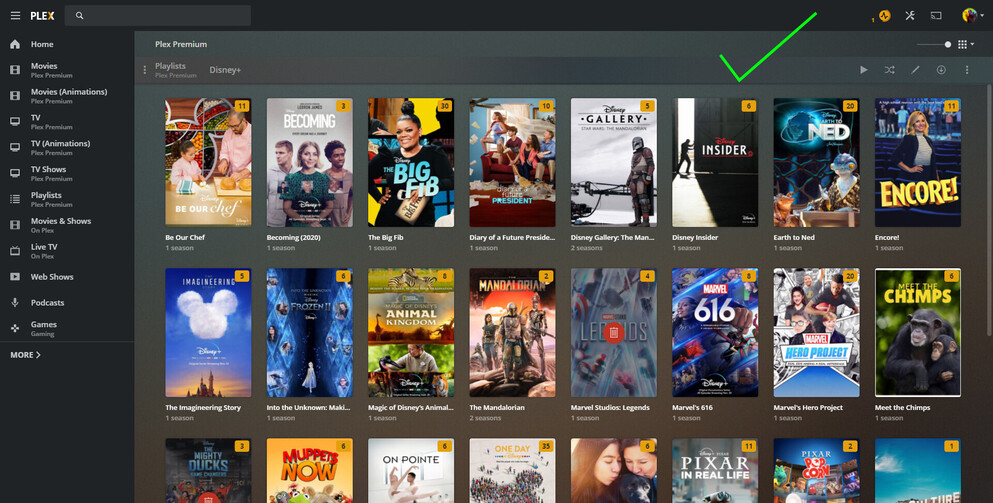The image size is (993, 503).
Task: Open The Big Fib poster
Action: [411, 162]
